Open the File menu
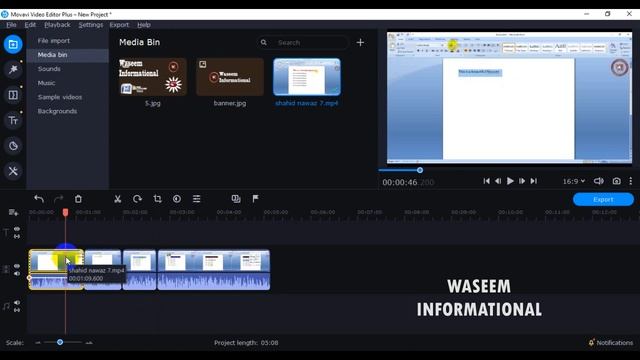 click(x=11, y=25)
